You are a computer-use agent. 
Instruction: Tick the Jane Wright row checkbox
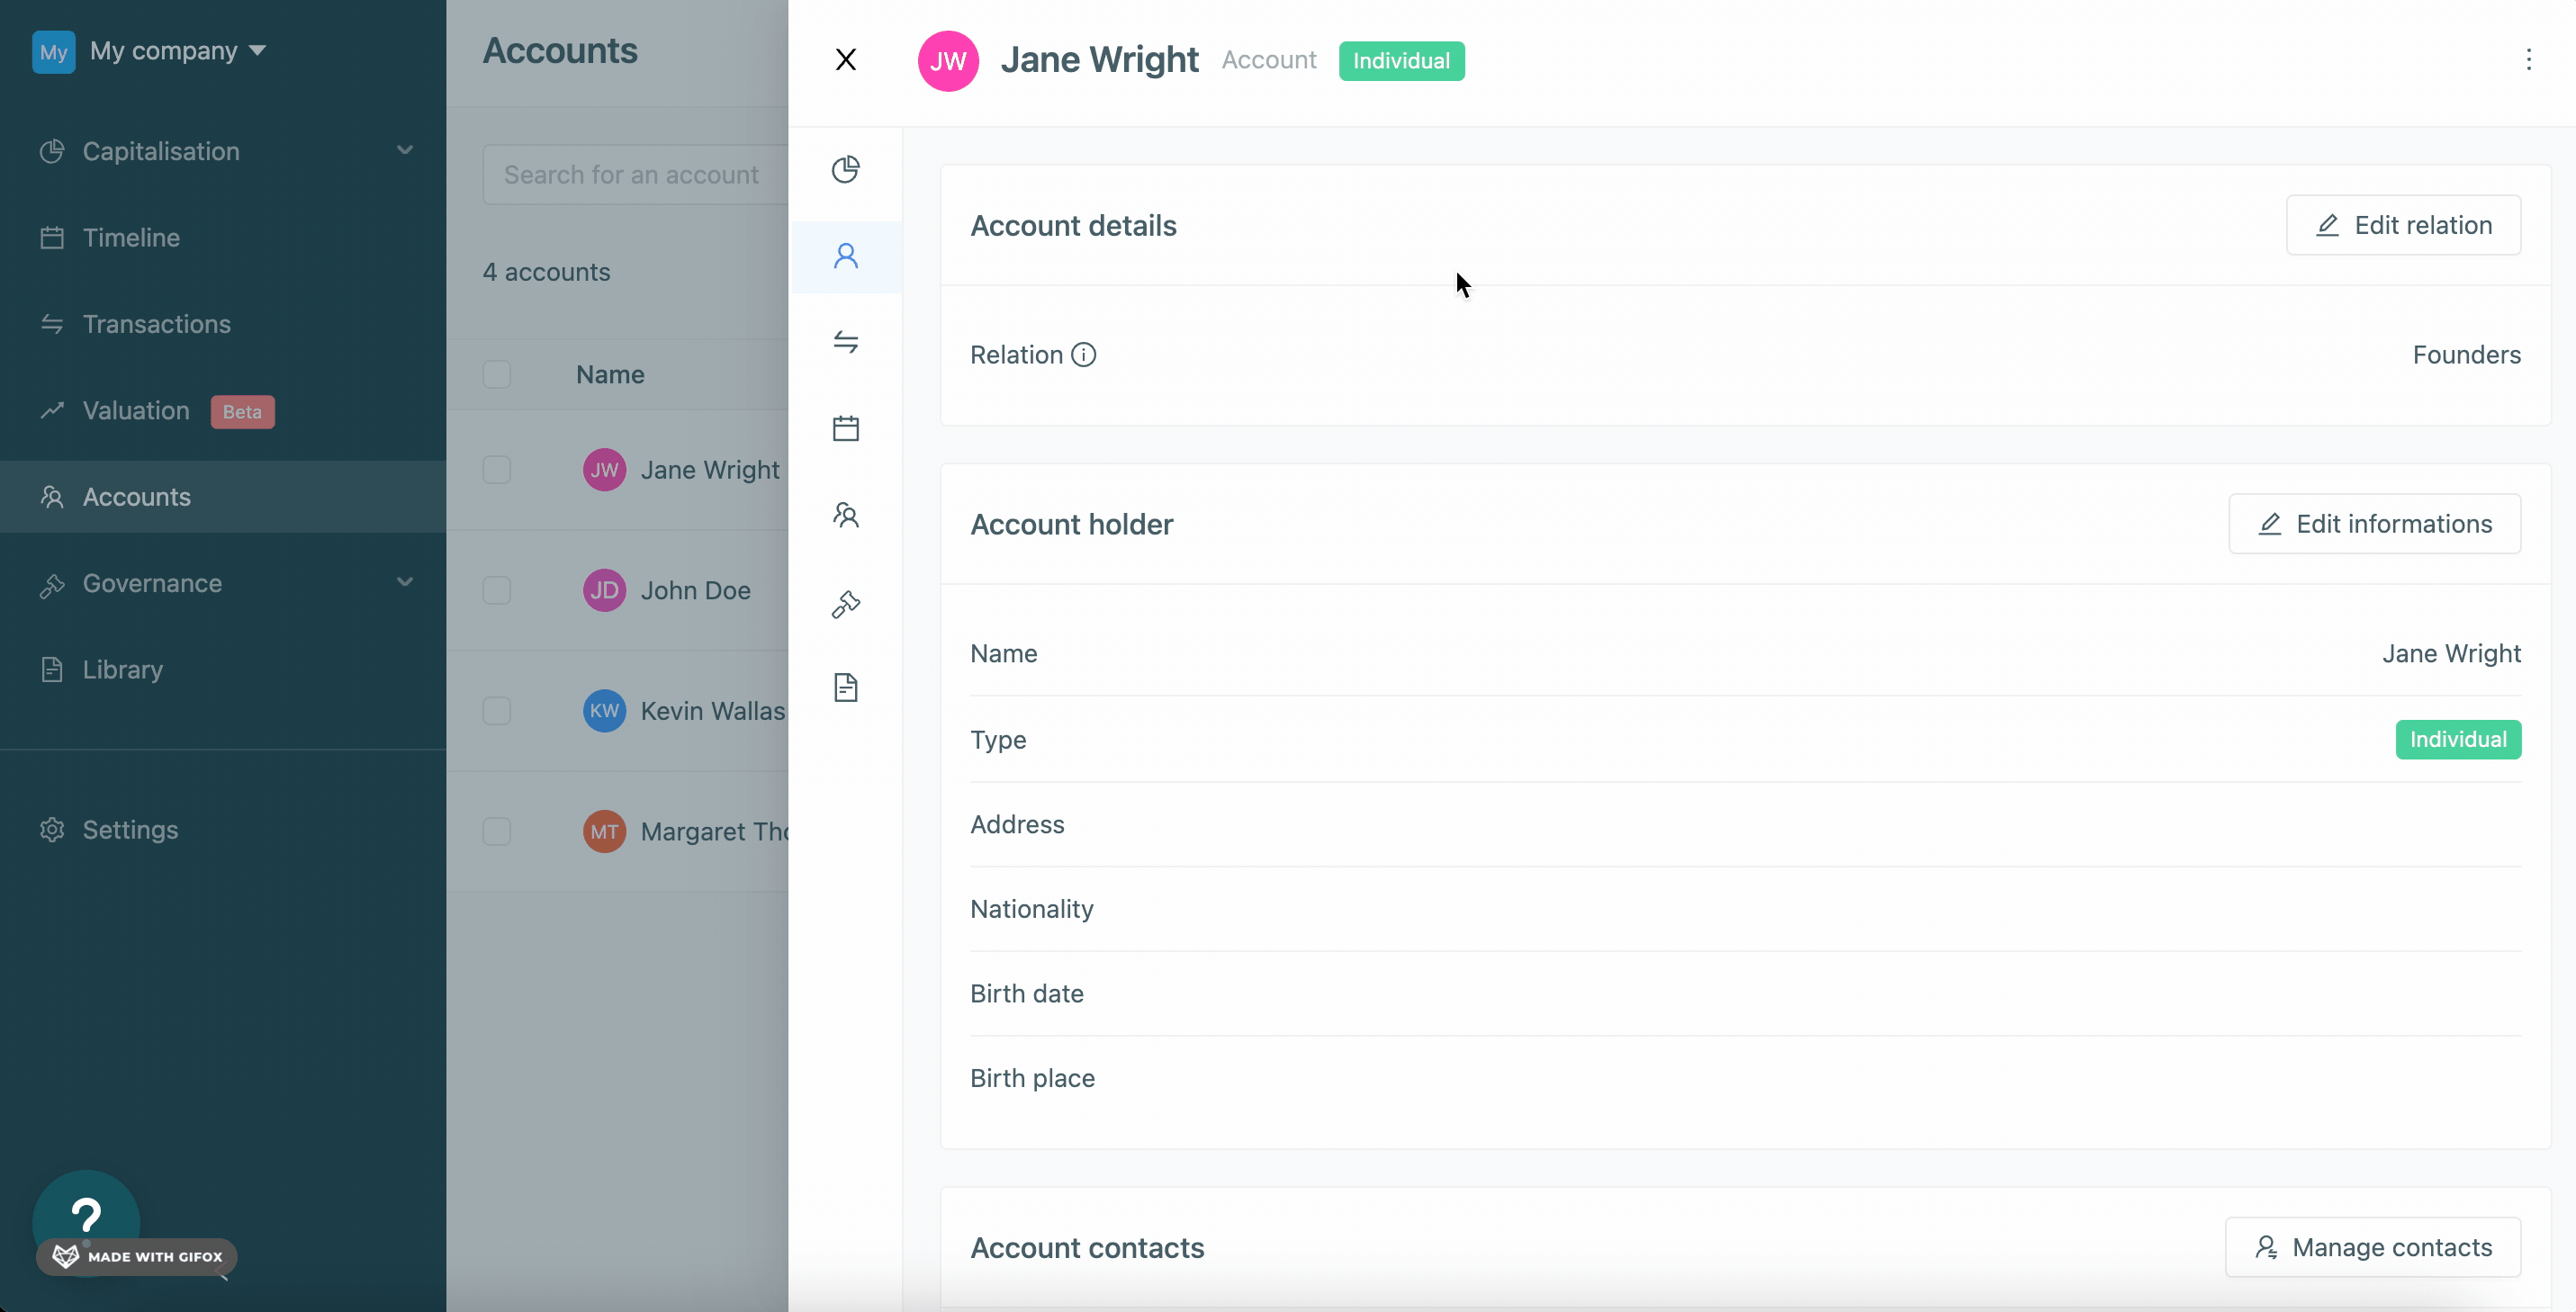point(496,470)
